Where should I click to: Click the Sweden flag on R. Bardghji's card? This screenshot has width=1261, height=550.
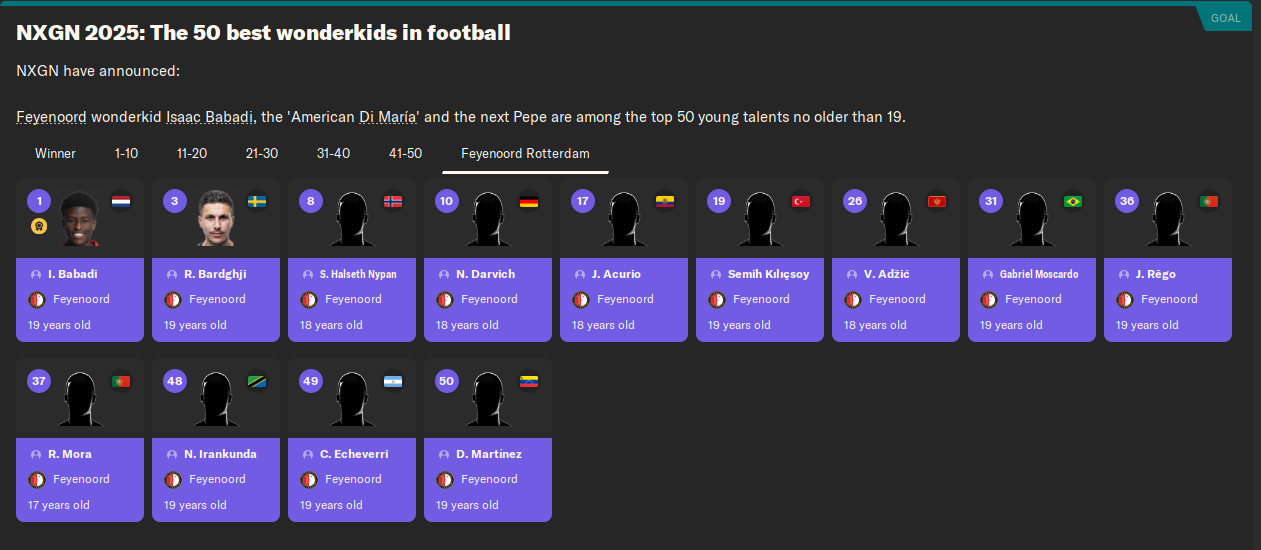click(257, 201)
